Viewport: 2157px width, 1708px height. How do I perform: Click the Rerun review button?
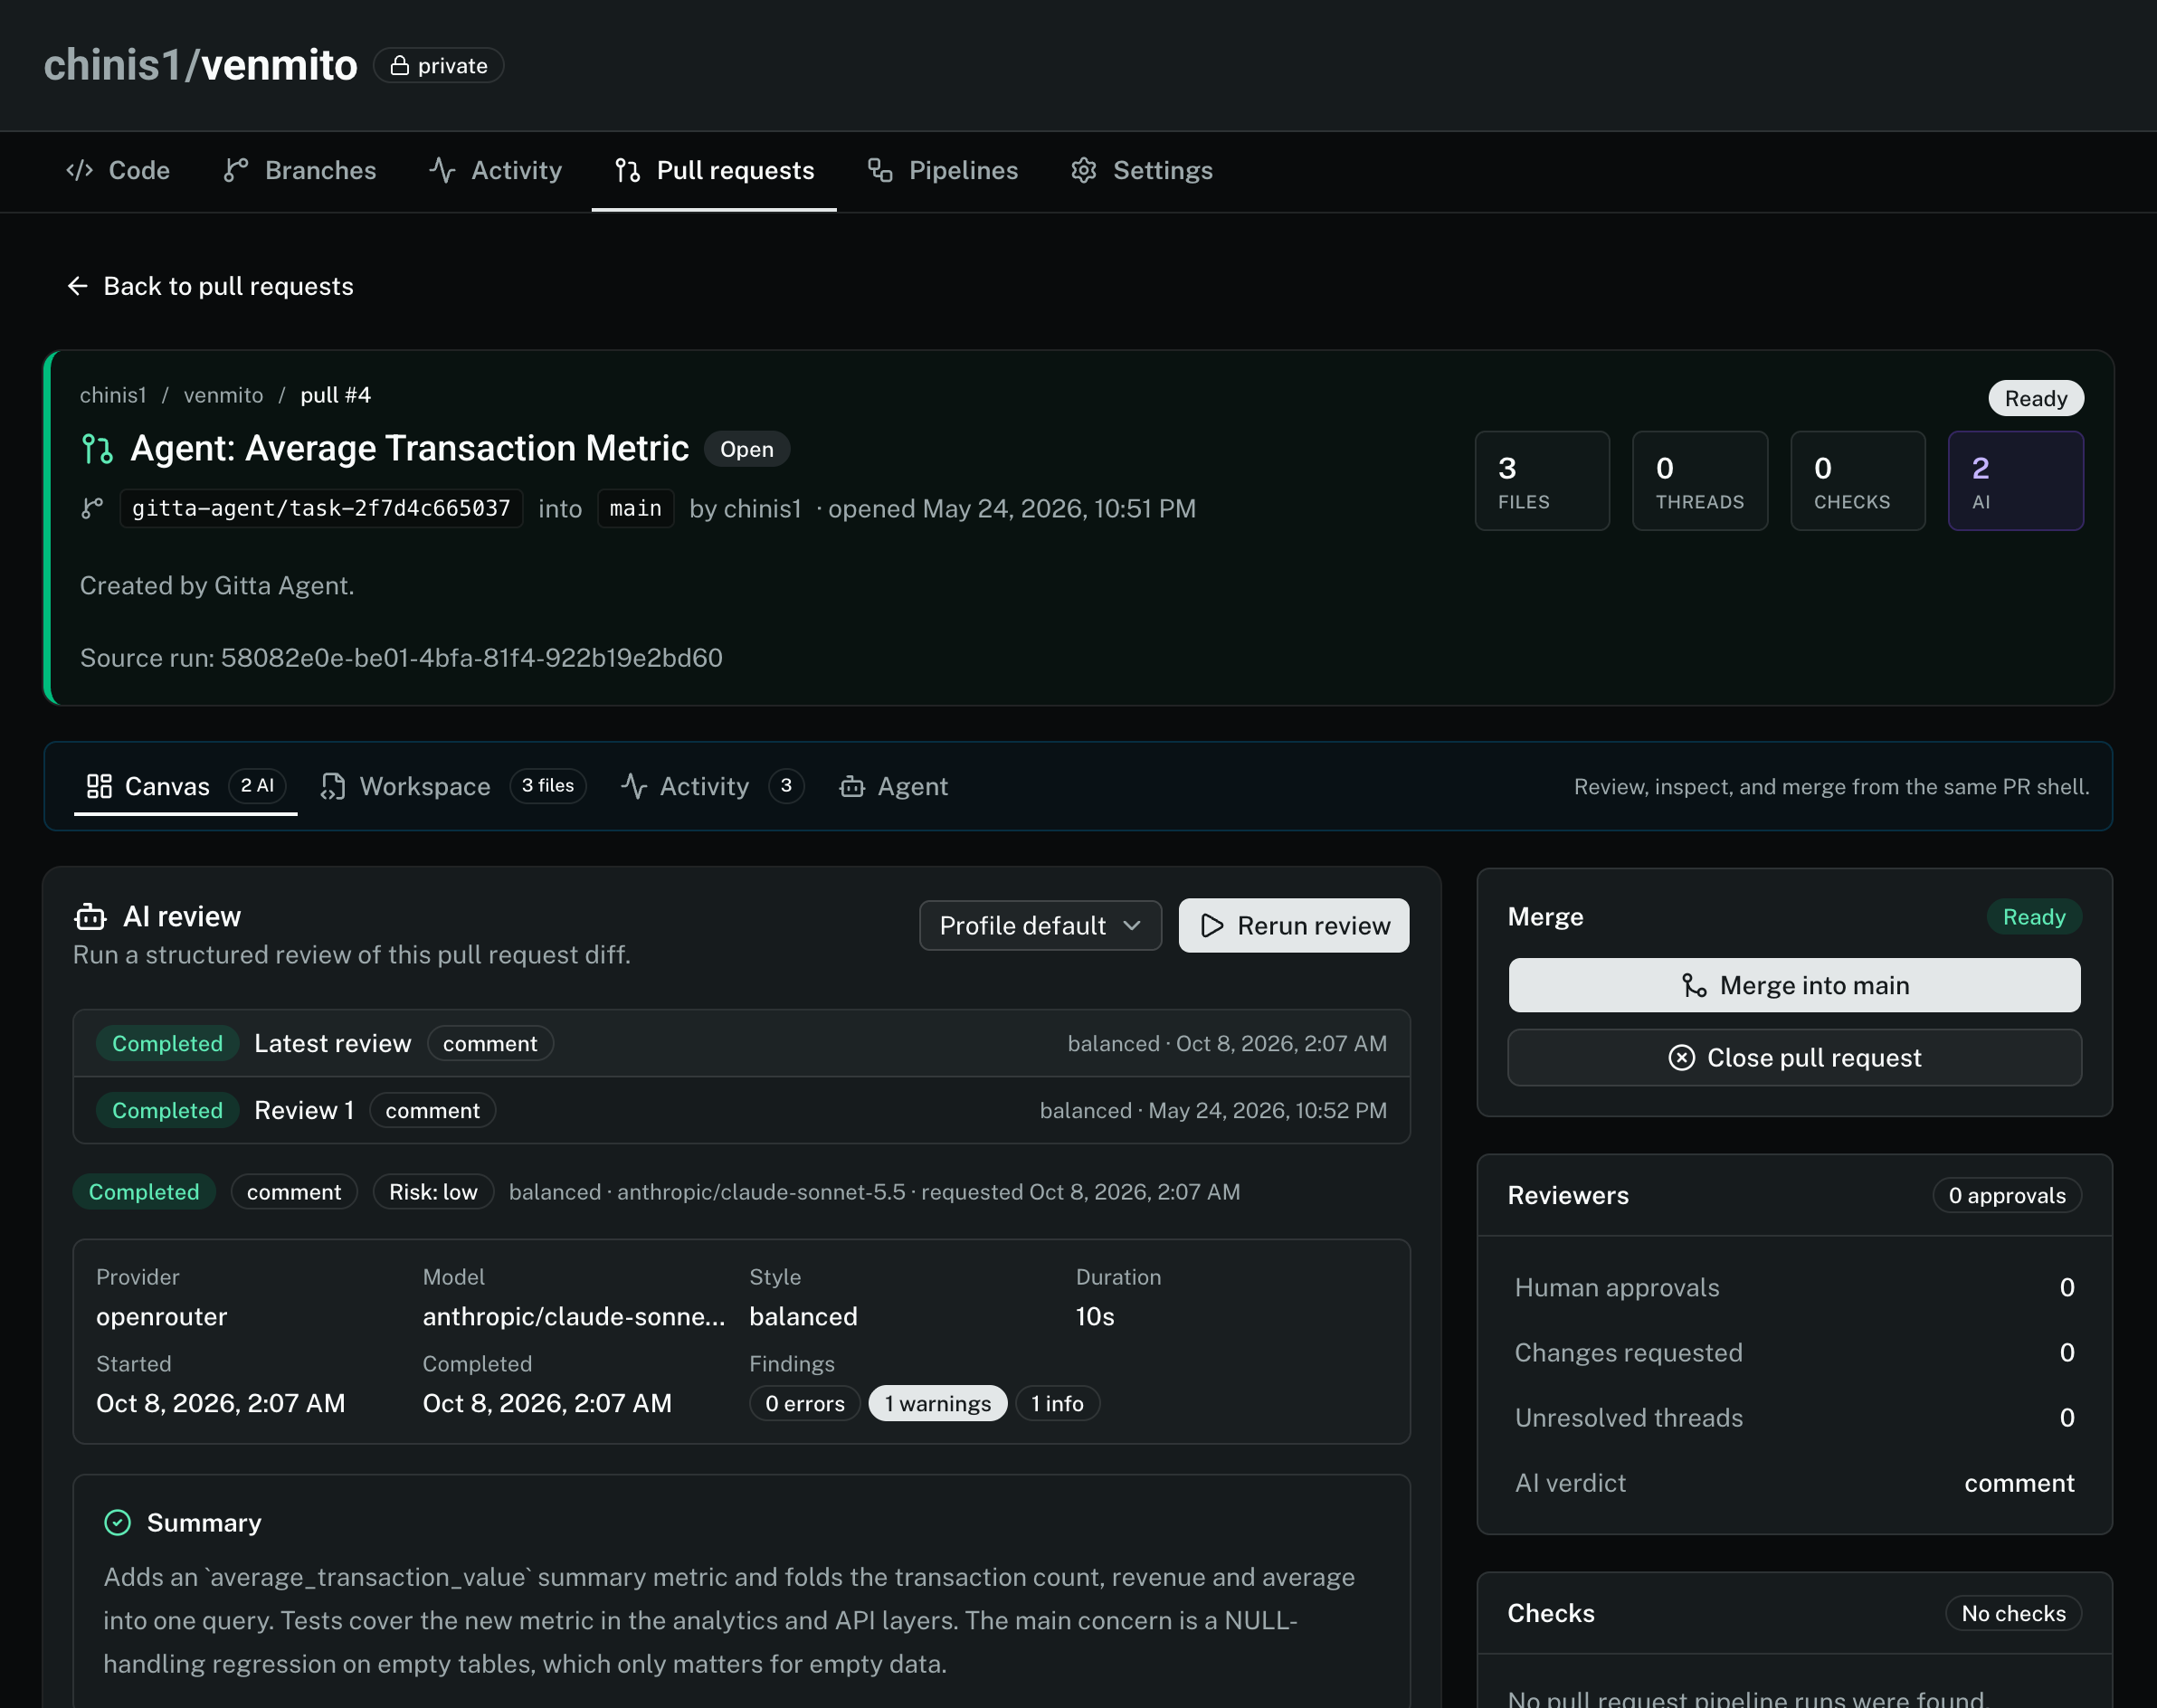click(1294, 925)
